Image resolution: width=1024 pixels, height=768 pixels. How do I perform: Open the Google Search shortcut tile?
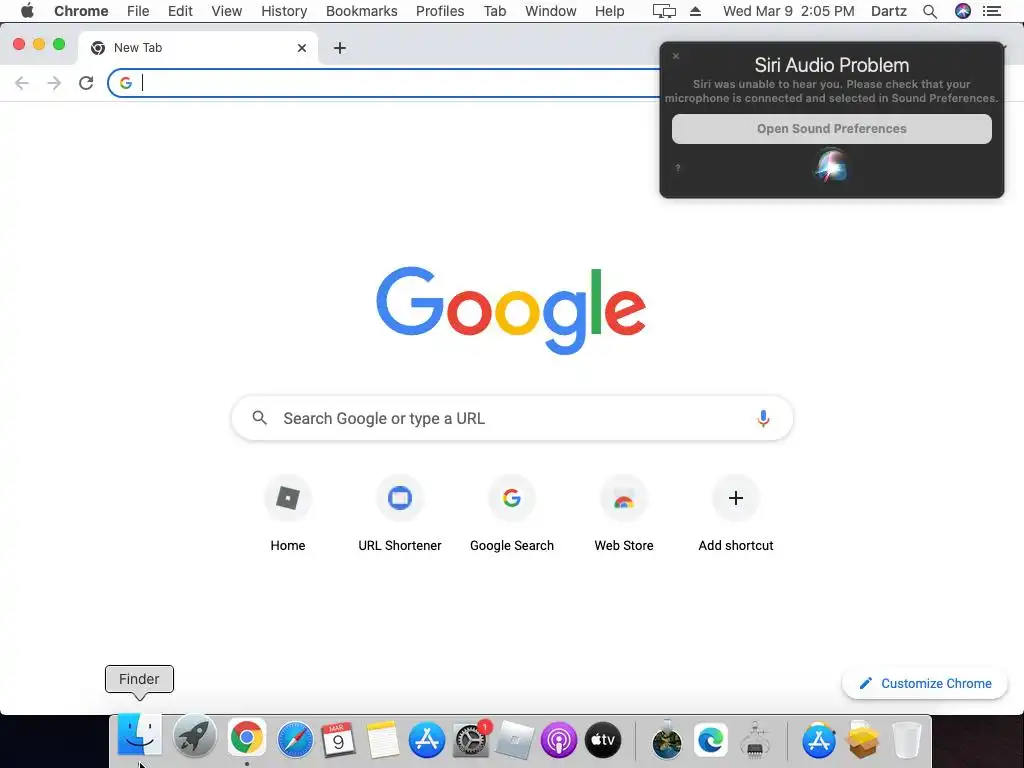(x=512, y=515)
